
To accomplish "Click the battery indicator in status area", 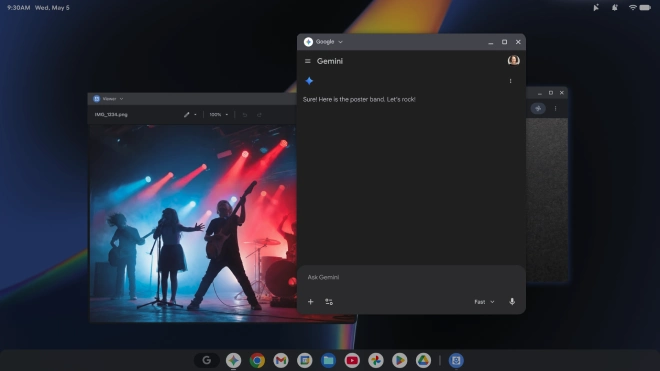I will click(645, 8).
